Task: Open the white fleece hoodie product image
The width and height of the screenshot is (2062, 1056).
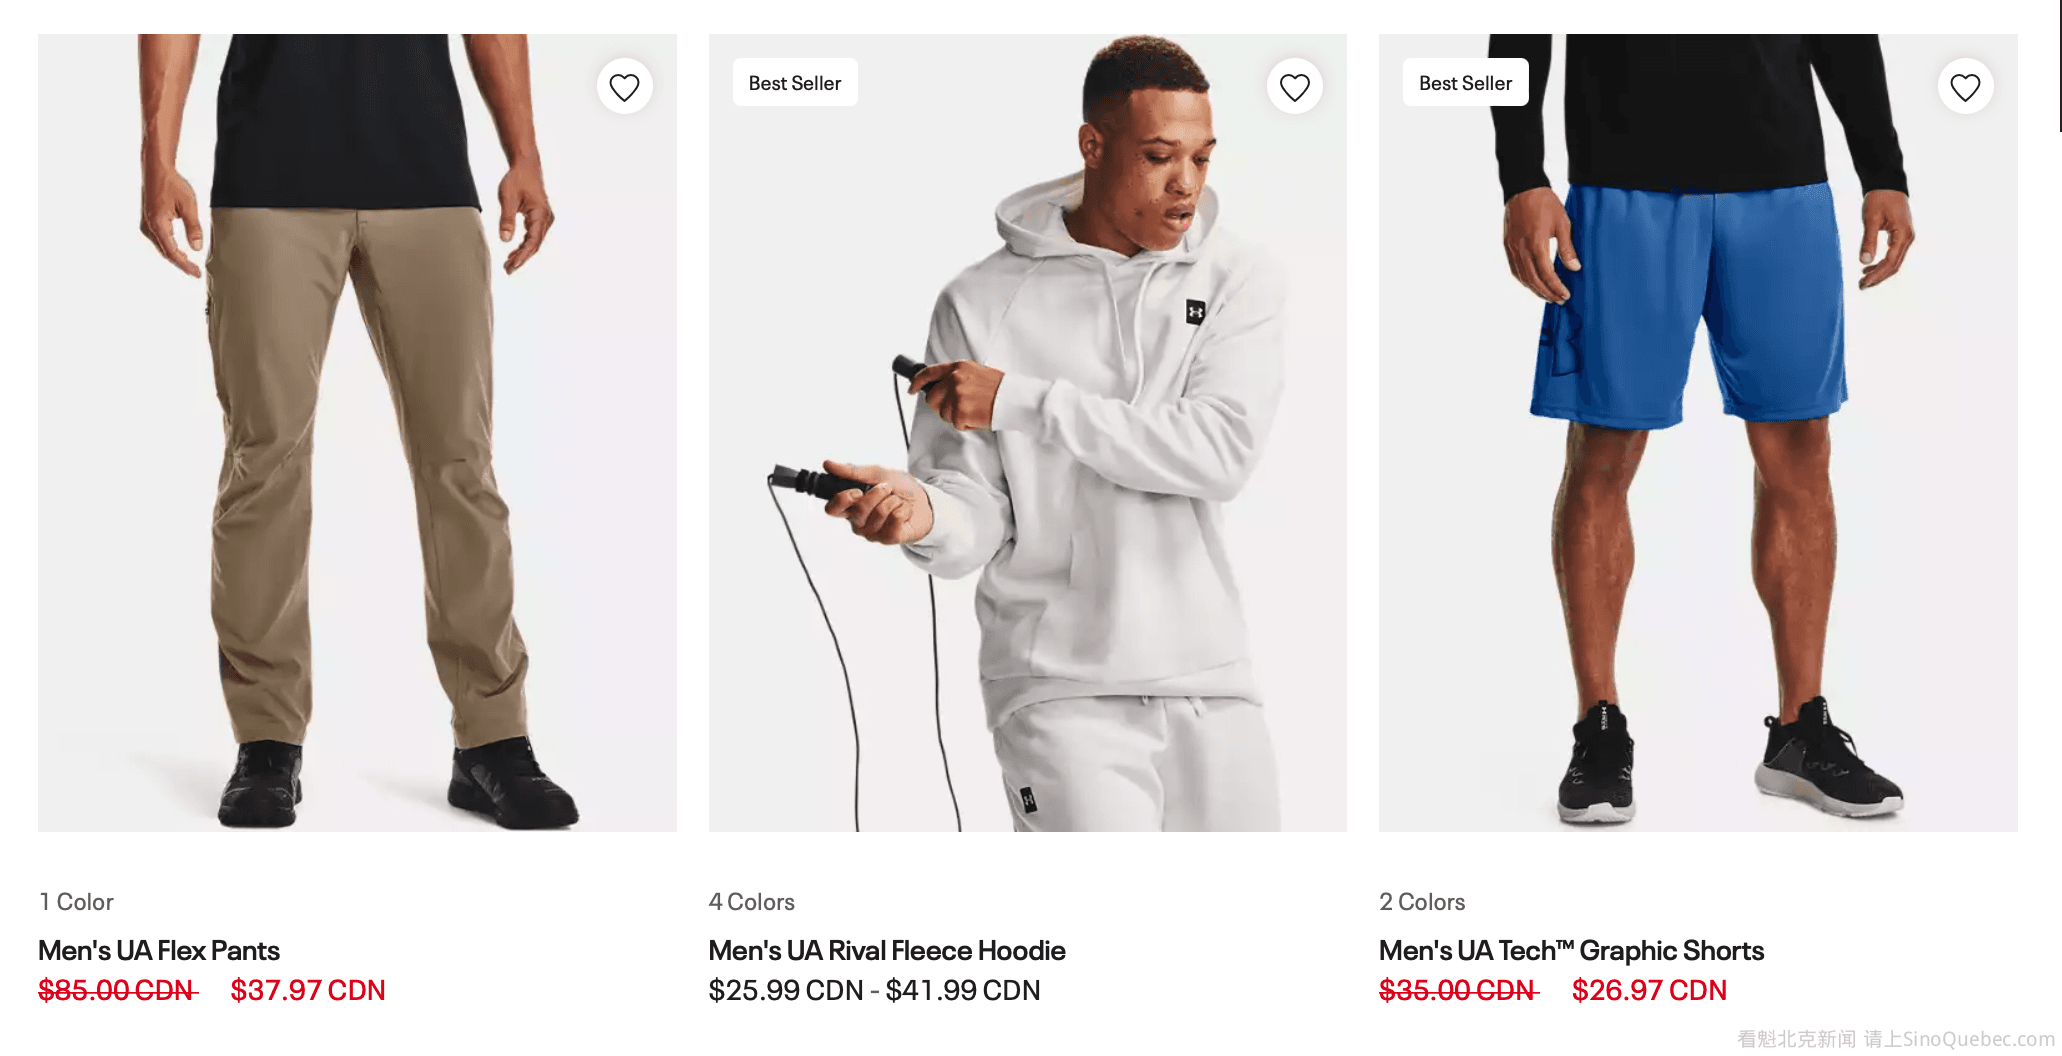Action: (1027, 450)
